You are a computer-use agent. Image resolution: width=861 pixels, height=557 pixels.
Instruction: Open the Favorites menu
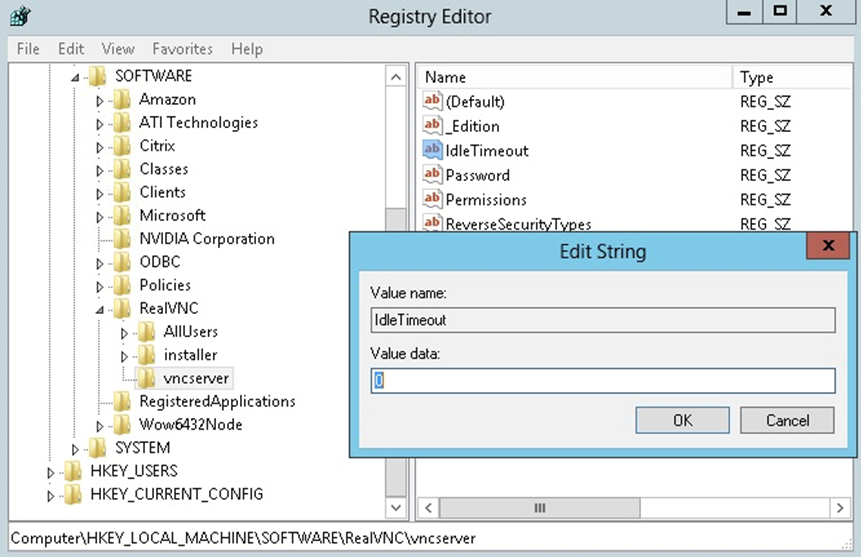(182, 48)
